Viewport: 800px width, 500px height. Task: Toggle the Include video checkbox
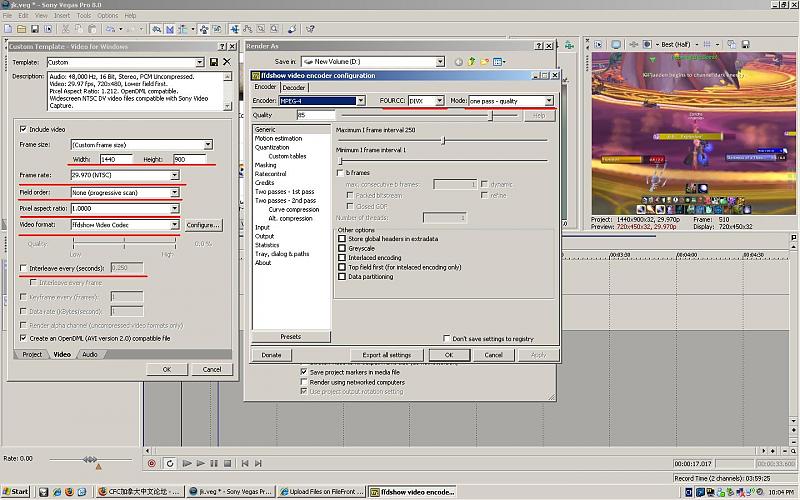click(x=23, y=129)
